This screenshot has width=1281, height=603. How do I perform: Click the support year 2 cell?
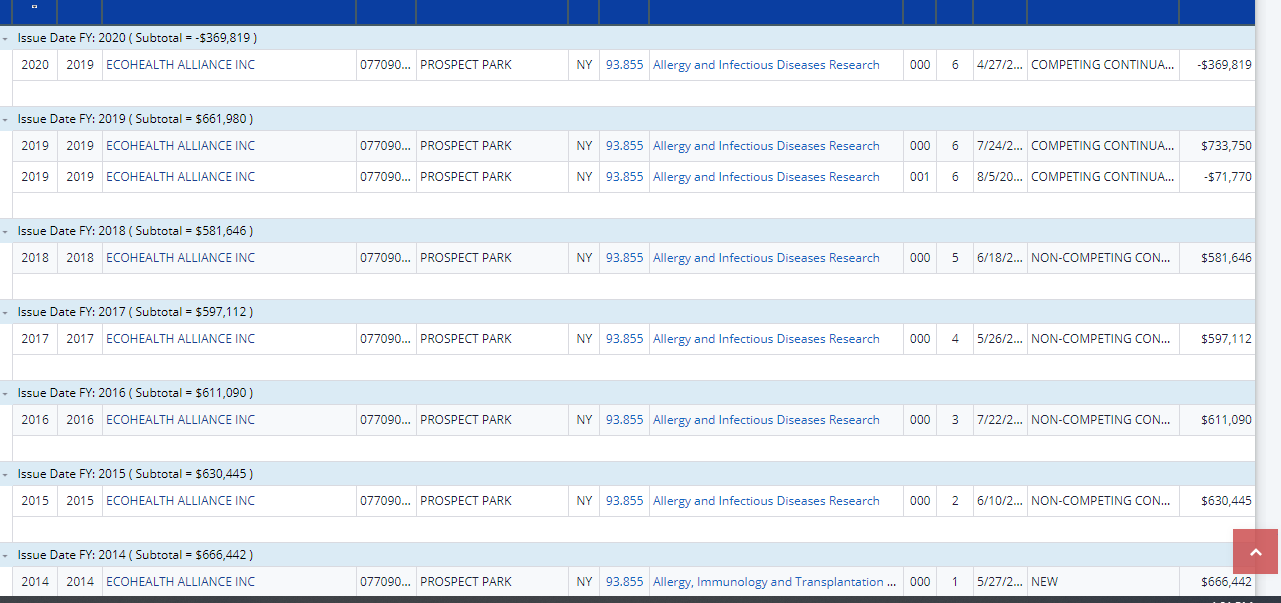955,501
